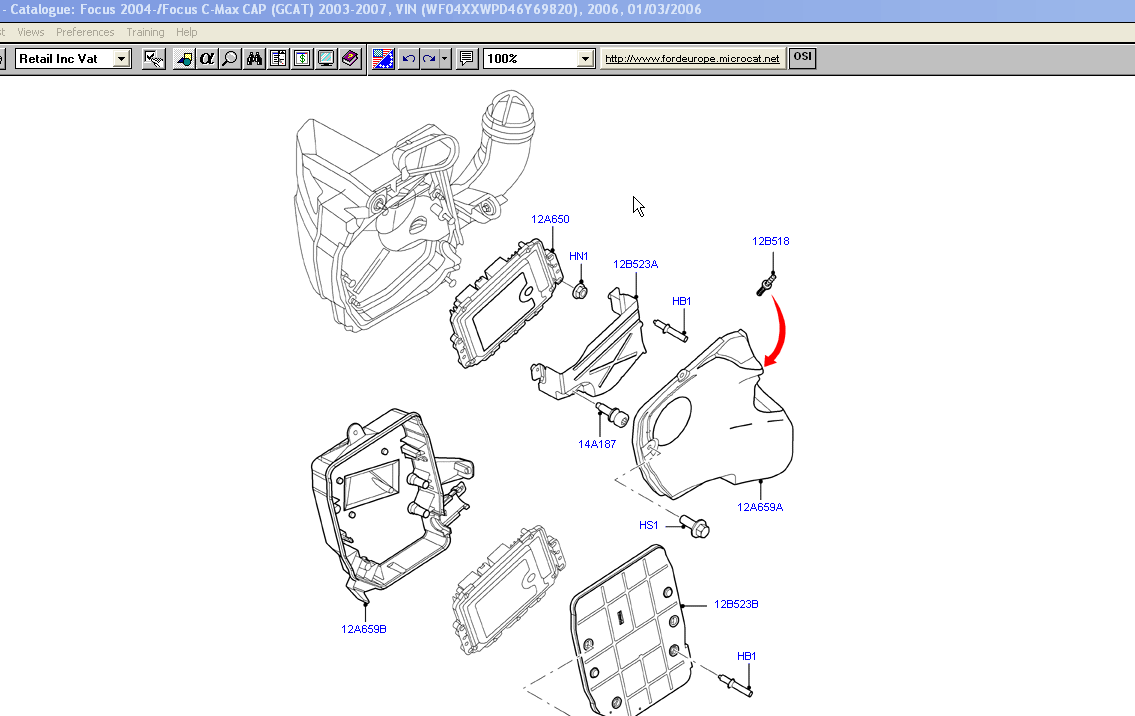Click the binoculars search icon
Viewport: 1135px width, 716px height.
tap(254, 59)
